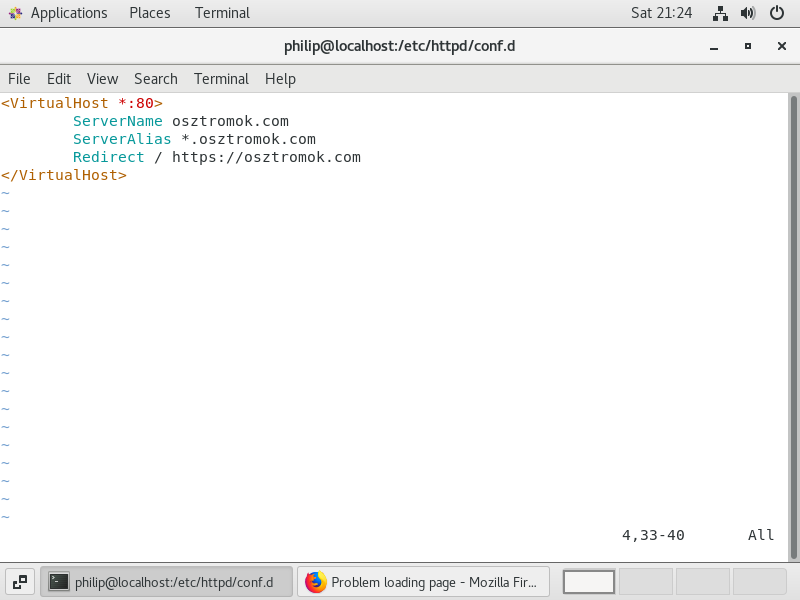This screenshot has width=800, height=600.
Task: Click the All scroll indicator in vim
Action: (761, 535)
